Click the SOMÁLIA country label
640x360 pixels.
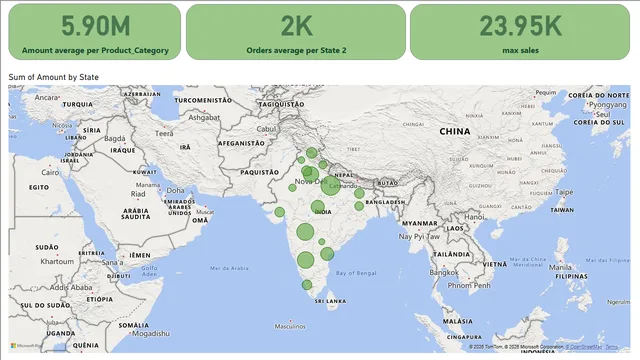point(134,325)
